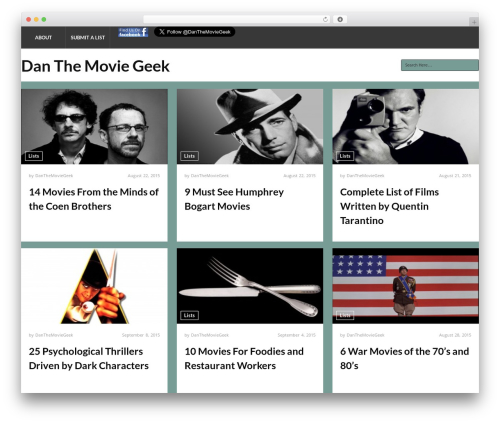
Task: Click author name under Tarantino image
Action: coord(365,176)
